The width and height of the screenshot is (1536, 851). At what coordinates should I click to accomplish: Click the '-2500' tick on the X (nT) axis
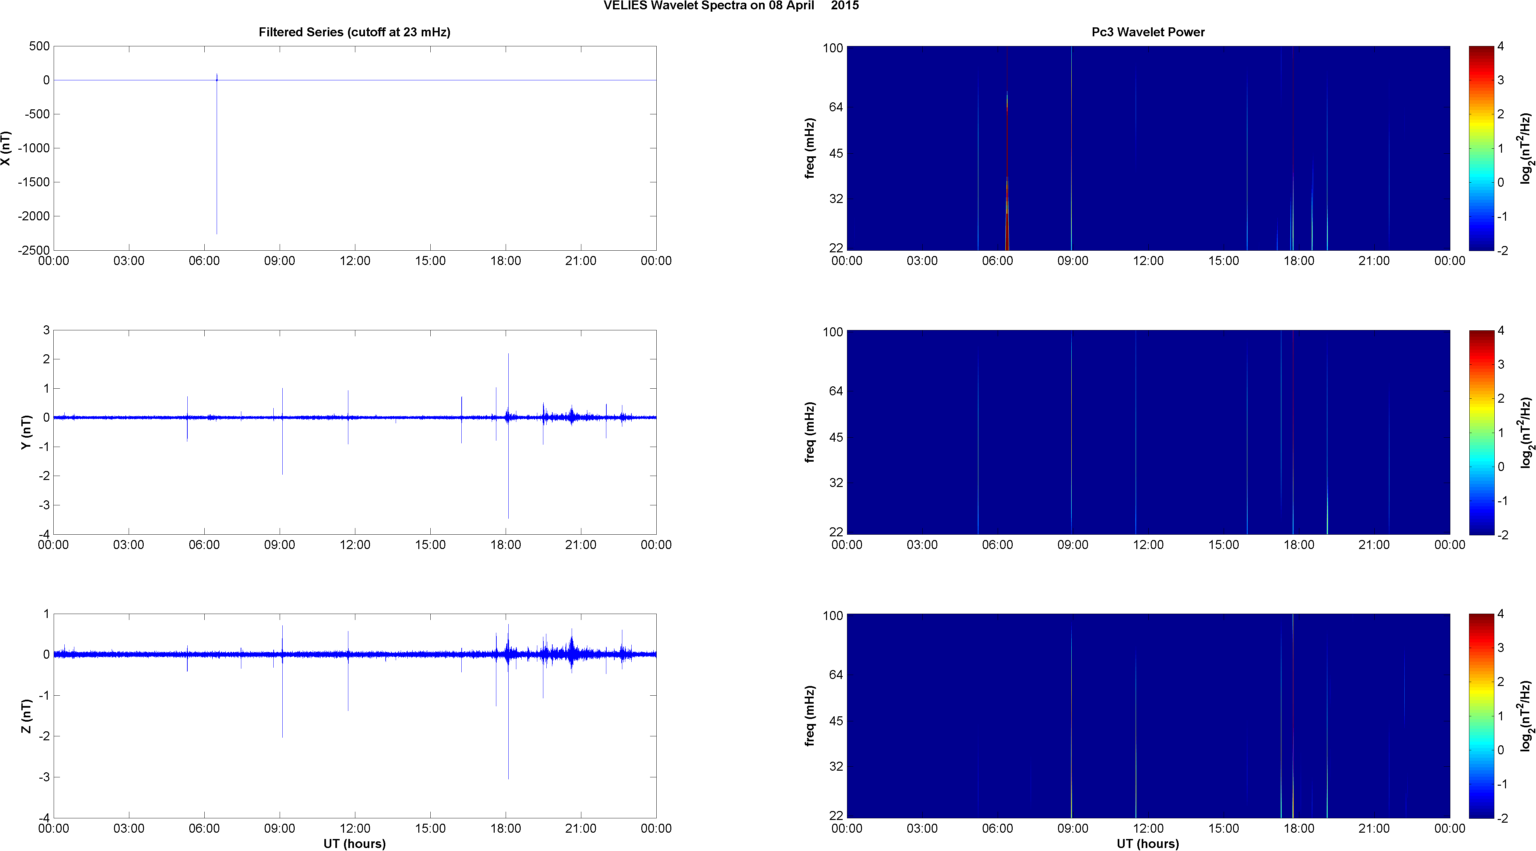pos(33,250)
